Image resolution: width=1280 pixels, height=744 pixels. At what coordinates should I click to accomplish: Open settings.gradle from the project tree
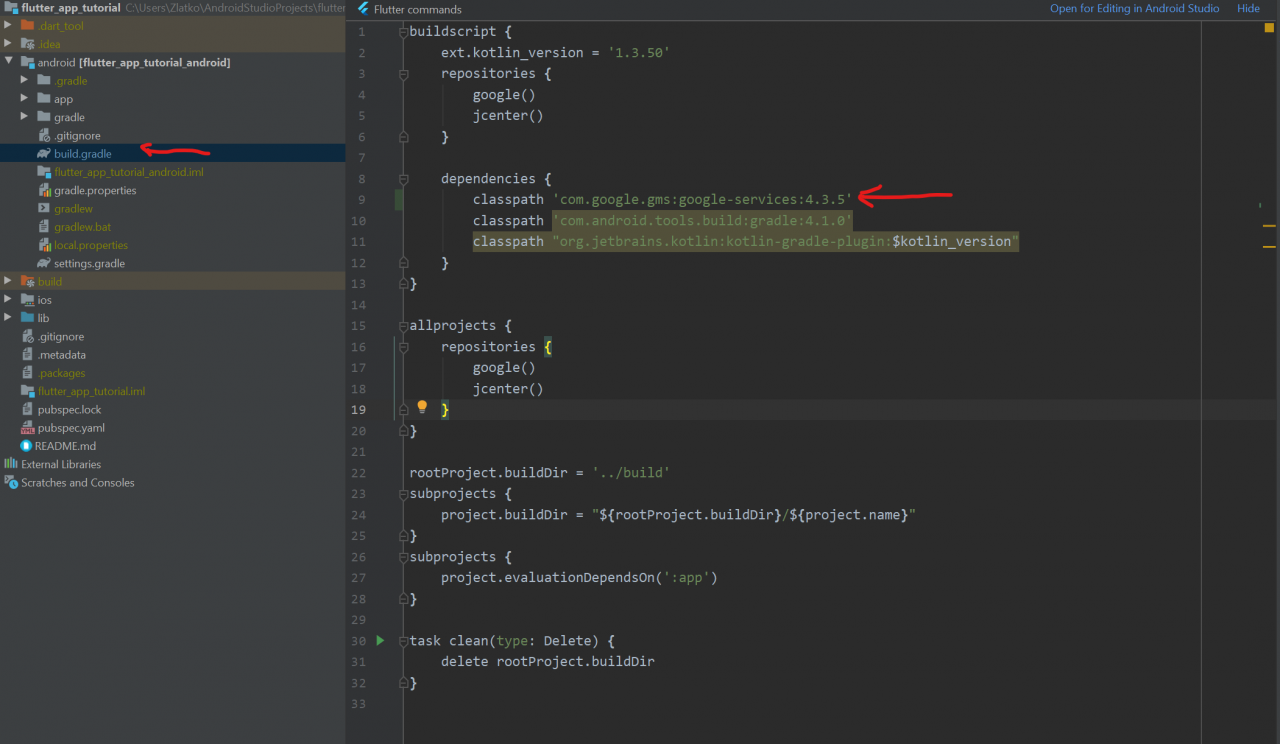click(88, 263)
